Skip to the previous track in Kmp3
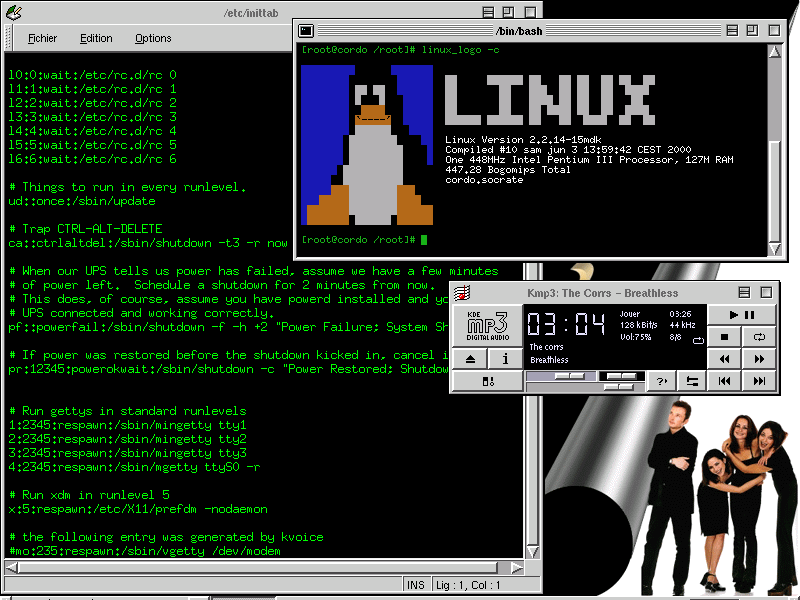Screen dimensions: 800x600 [724, 381]
